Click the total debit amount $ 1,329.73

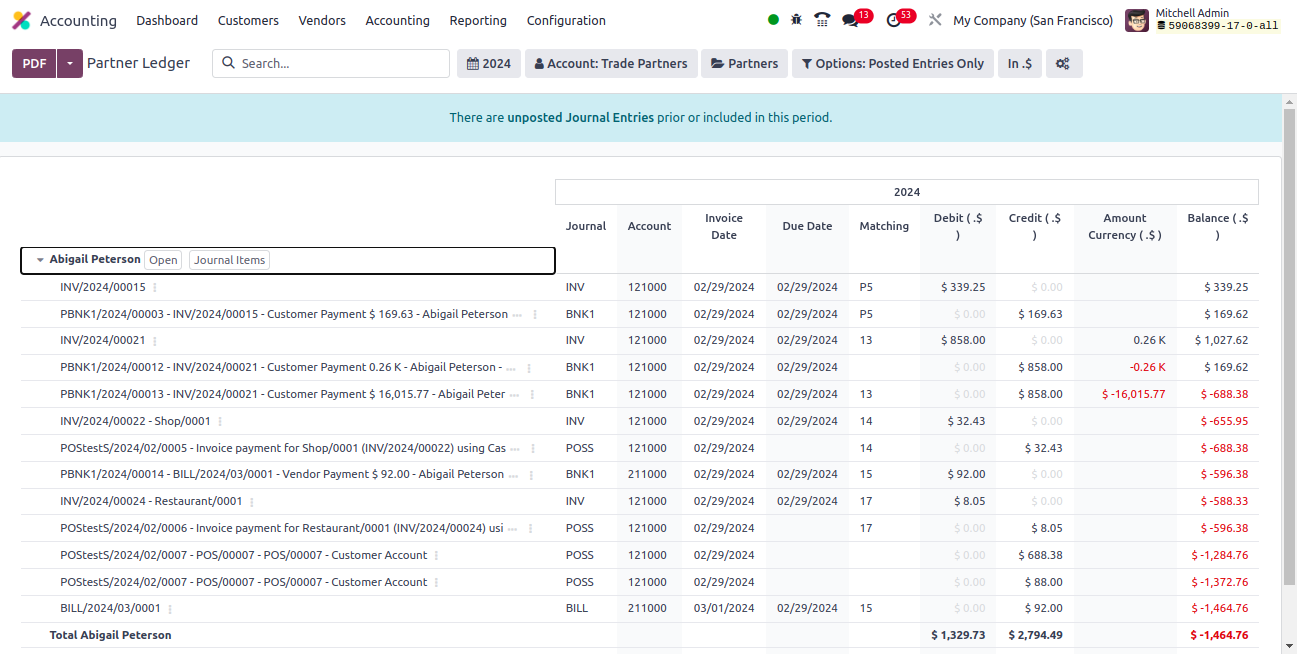[x=958, y=635]
